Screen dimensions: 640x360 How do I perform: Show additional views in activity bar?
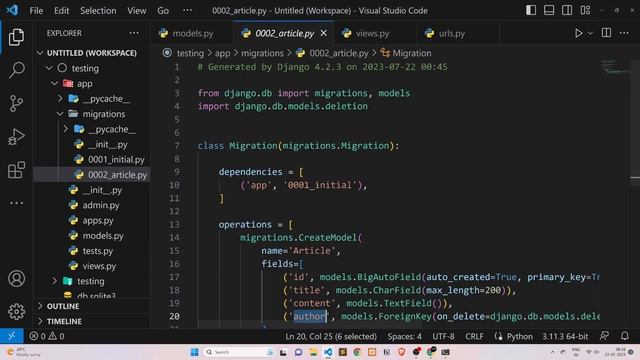[16, 203]
